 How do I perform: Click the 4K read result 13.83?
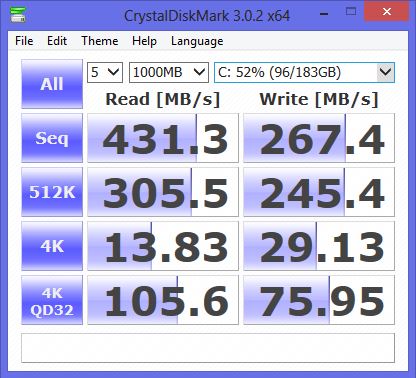(x=163, y=246)
